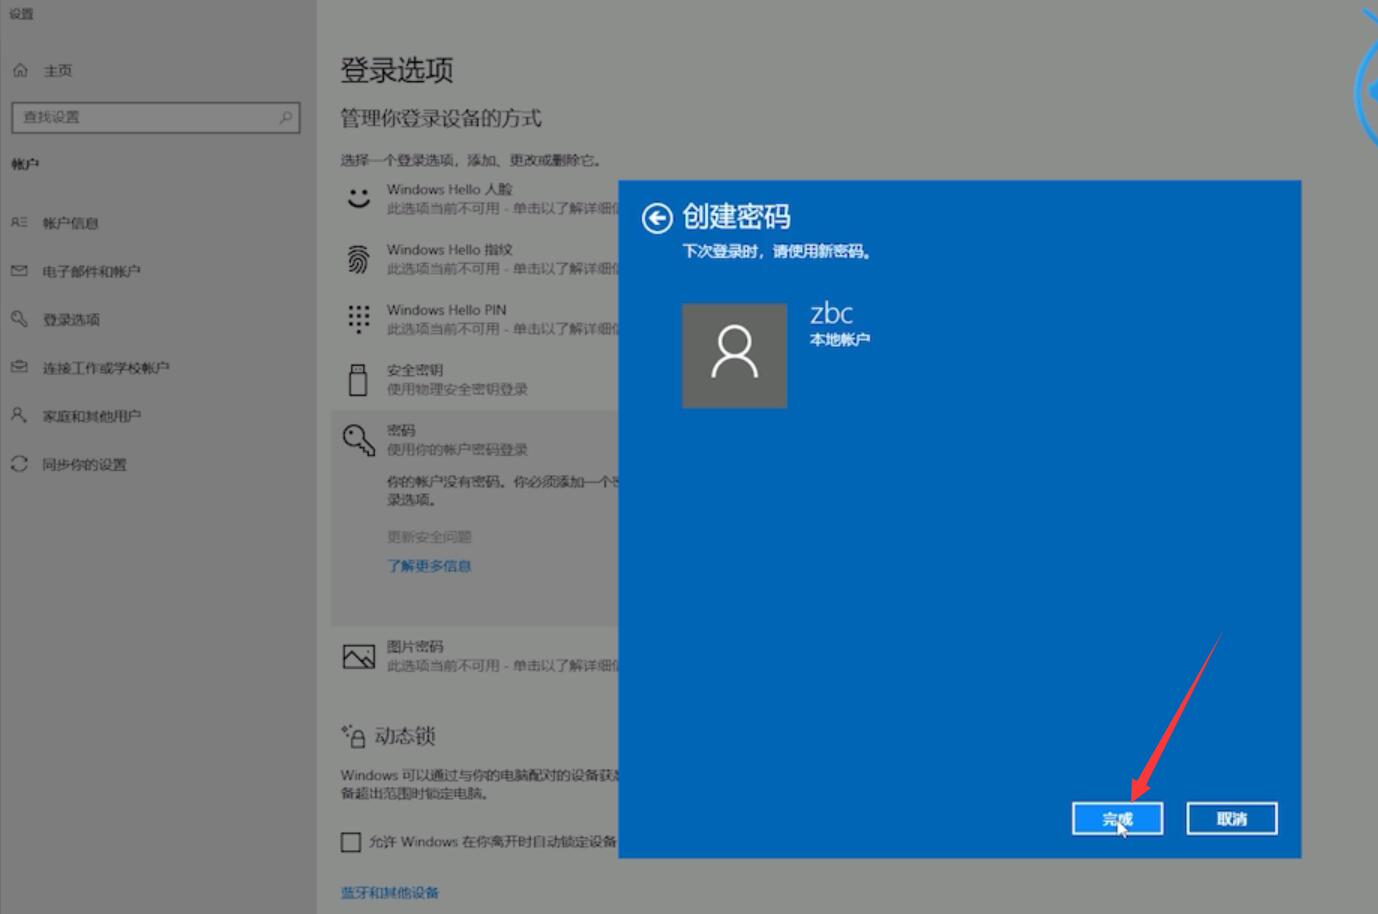The width and height of the screenshot is (1378, 914).
Task: Click the envelope icon for email accounts
Action: point(19,270)
